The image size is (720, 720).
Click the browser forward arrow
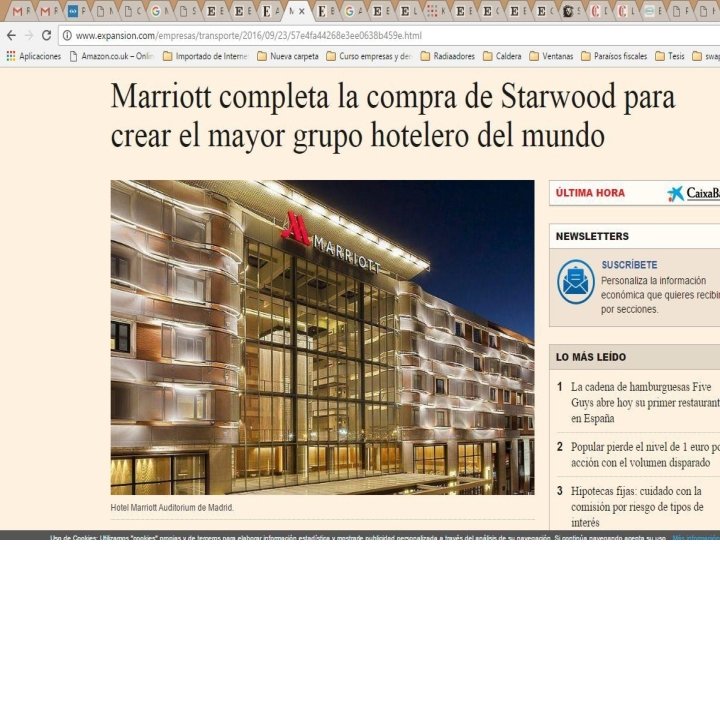point(29,35)
